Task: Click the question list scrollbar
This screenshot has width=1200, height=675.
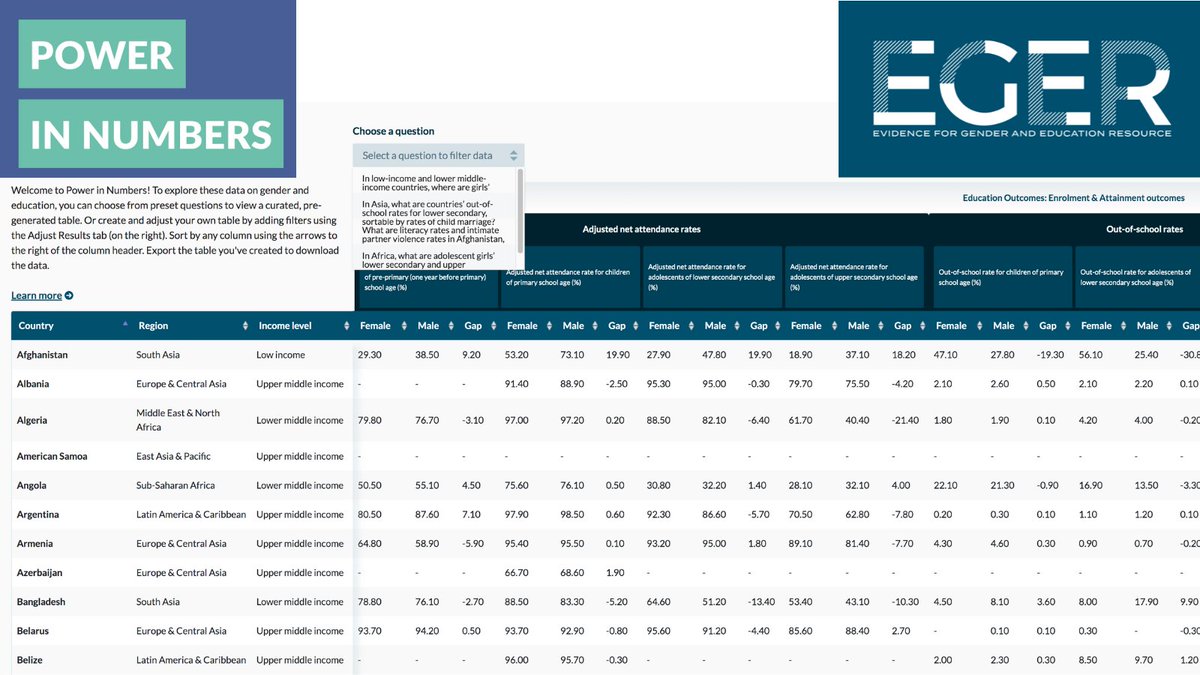Action: [520, 210]
